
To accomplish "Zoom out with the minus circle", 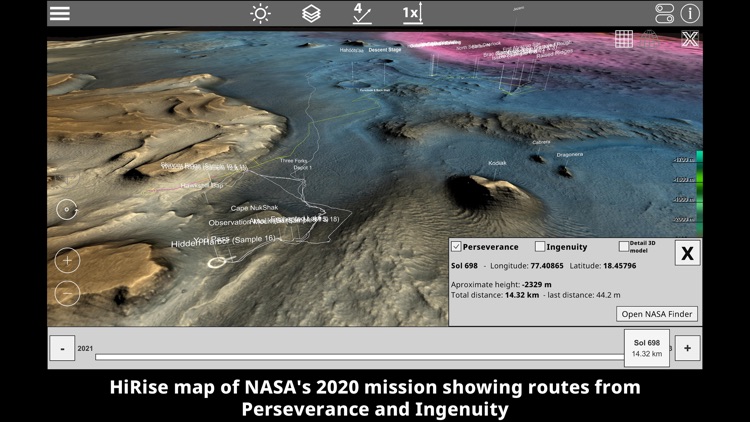I will pyautogui.click(x=67, y=293).
